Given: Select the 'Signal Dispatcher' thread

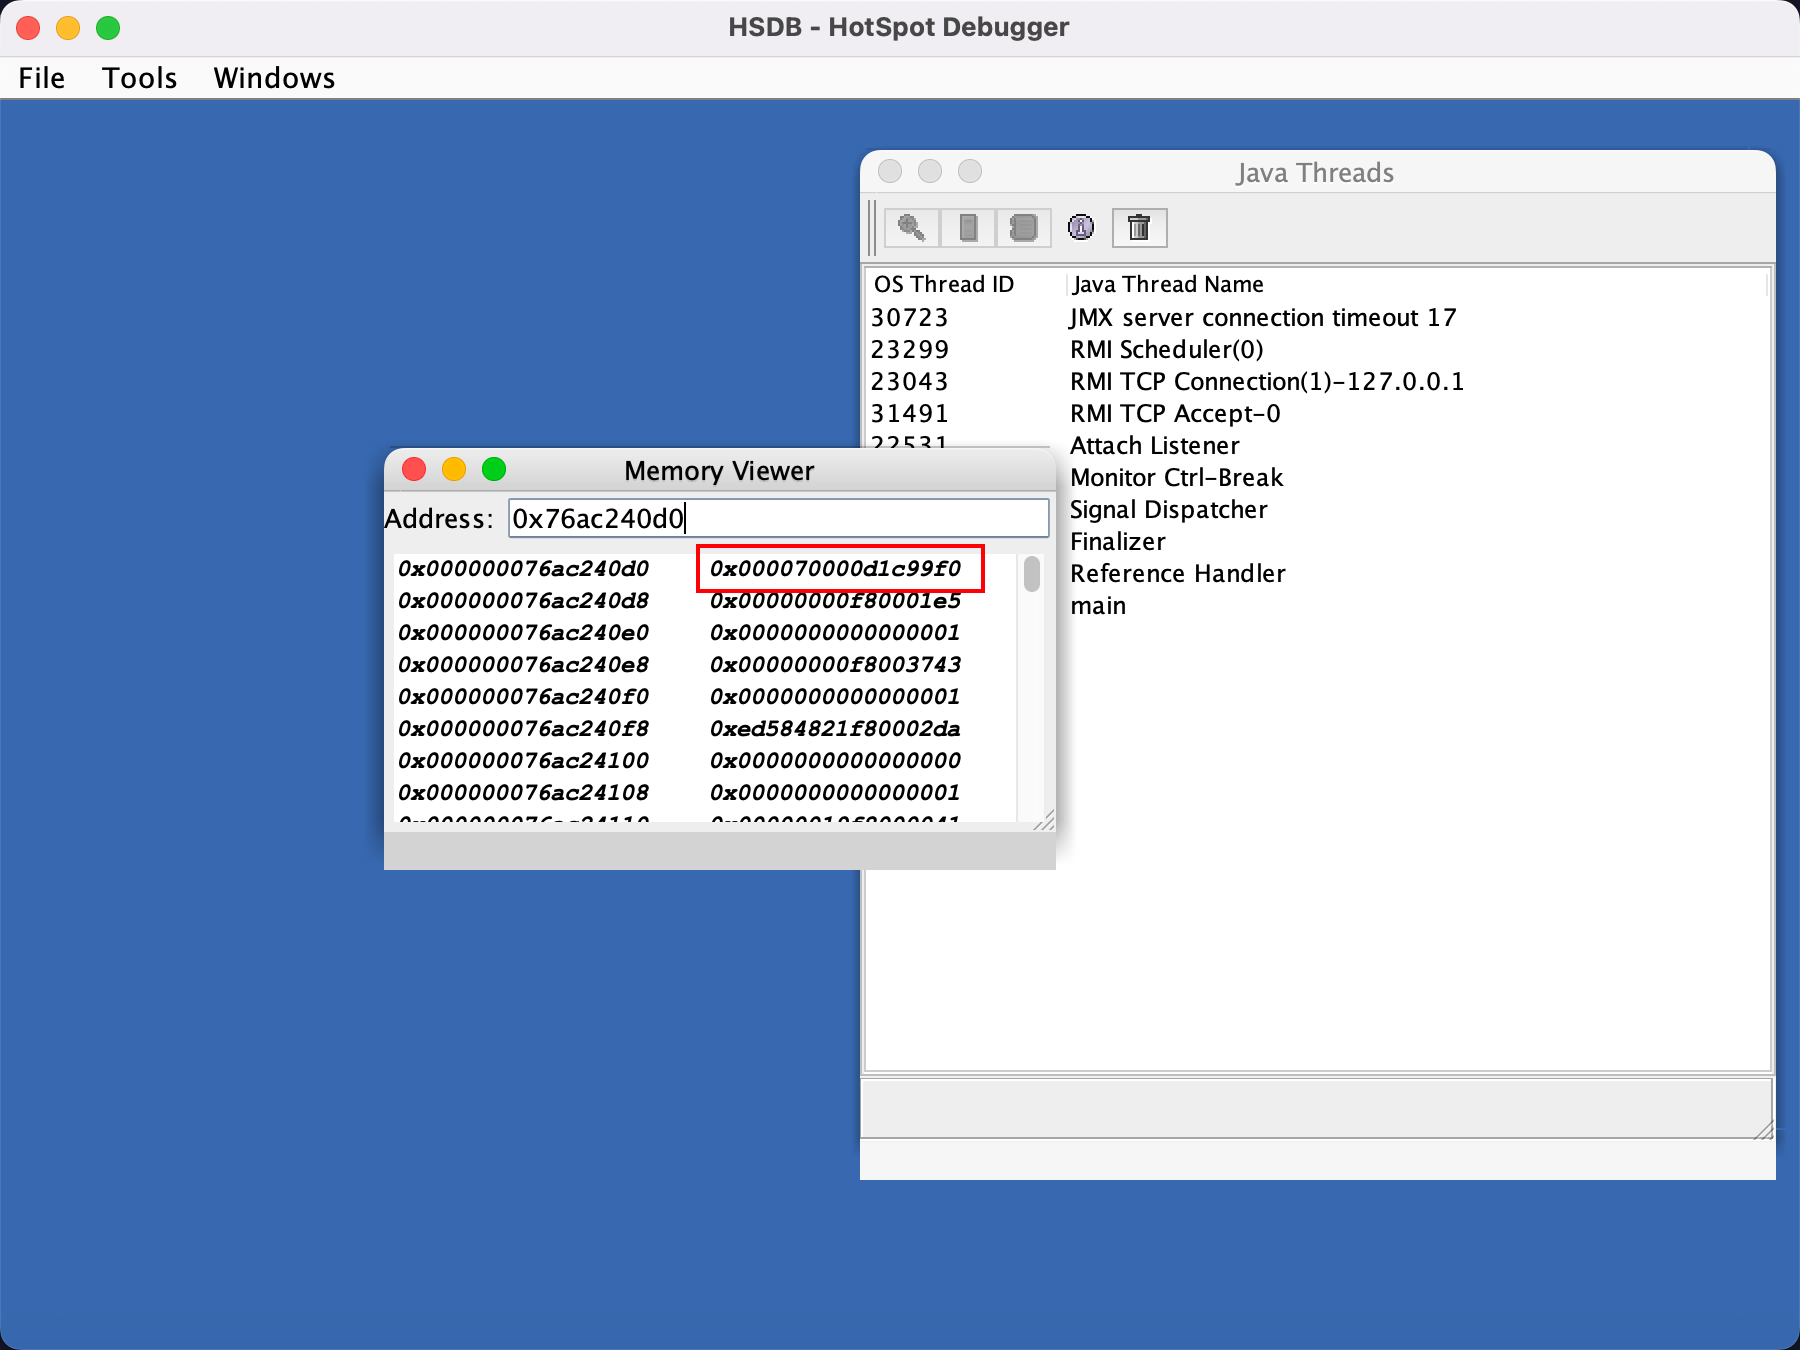Looking at the screenshot, I should (x=1169, y=509).
